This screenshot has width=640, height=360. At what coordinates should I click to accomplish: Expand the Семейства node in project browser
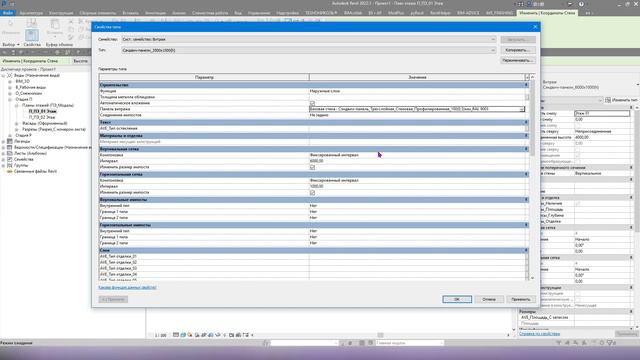[4, 160]
